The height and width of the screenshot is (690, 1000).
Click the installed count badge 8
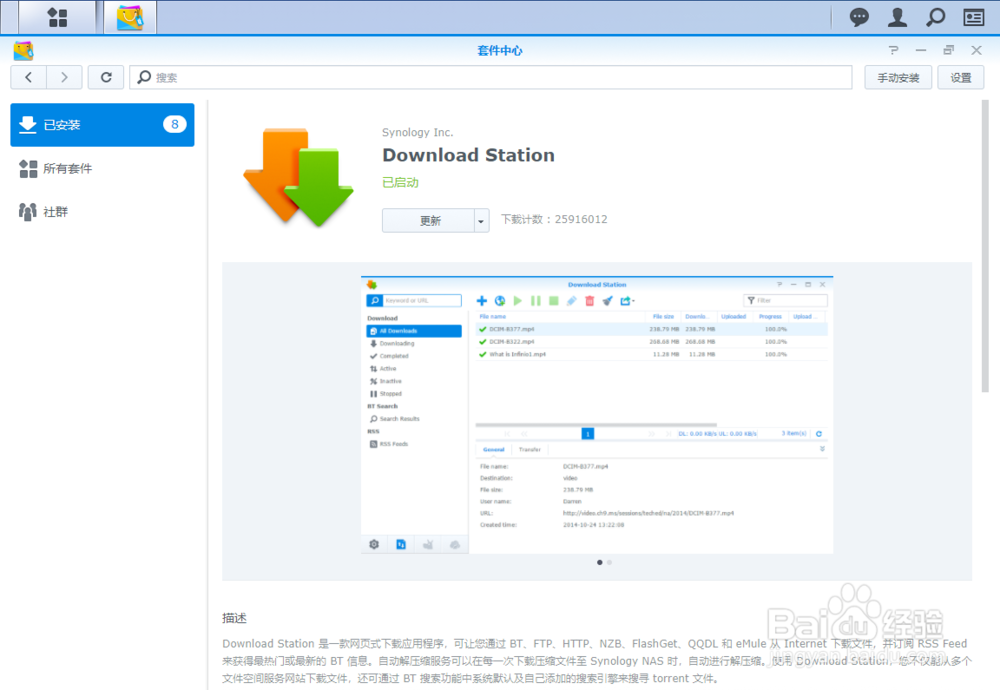[x=175, y=124]
